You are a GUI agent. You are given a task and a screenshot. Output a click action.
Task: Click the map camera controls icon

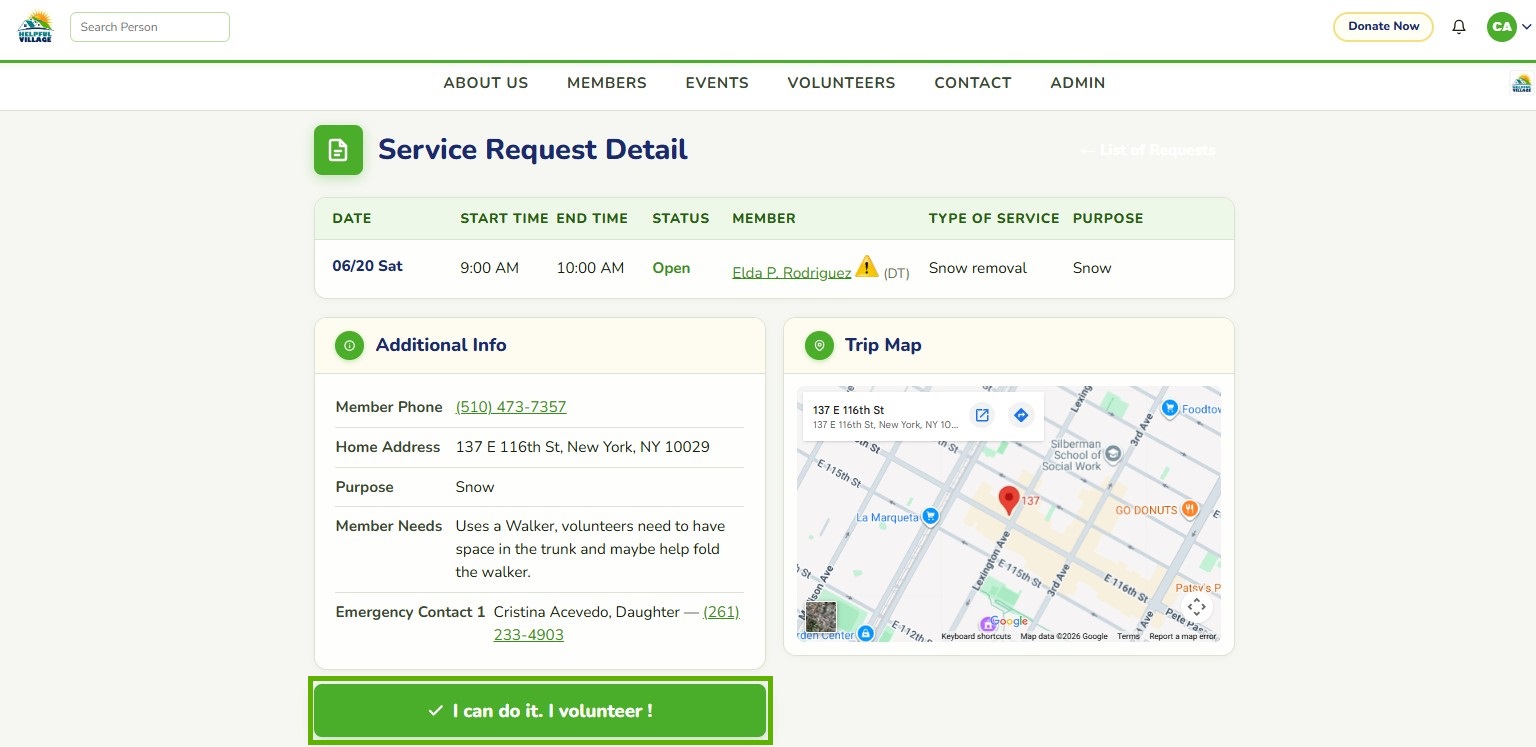coord(1197,607)
